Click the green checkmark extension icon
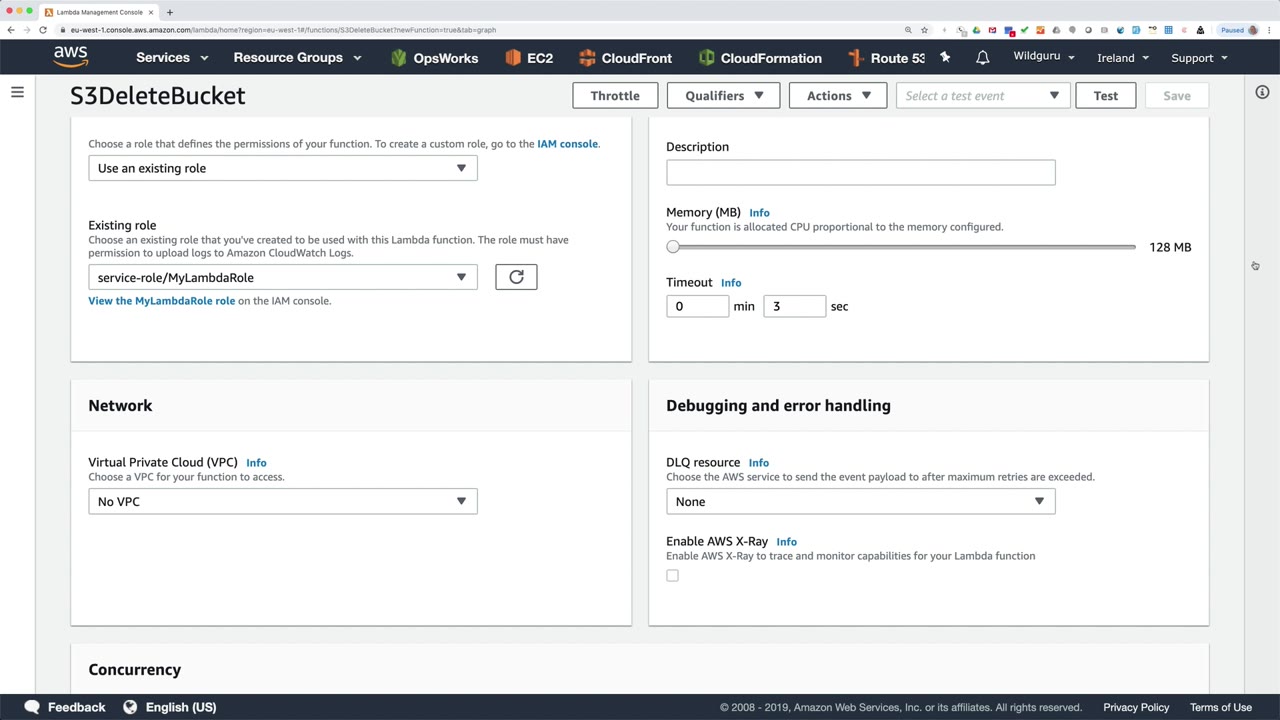Image resolution: width=1280 pixels, height=720 pixels. [1024, 30]
